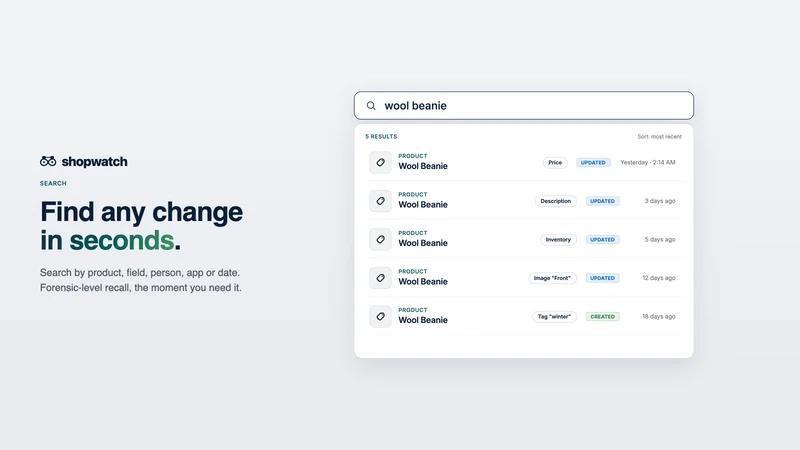Open Wool Beanie result from 12 days ago
The height and width of the screenshot is (450, 800).
click(523, 278)
